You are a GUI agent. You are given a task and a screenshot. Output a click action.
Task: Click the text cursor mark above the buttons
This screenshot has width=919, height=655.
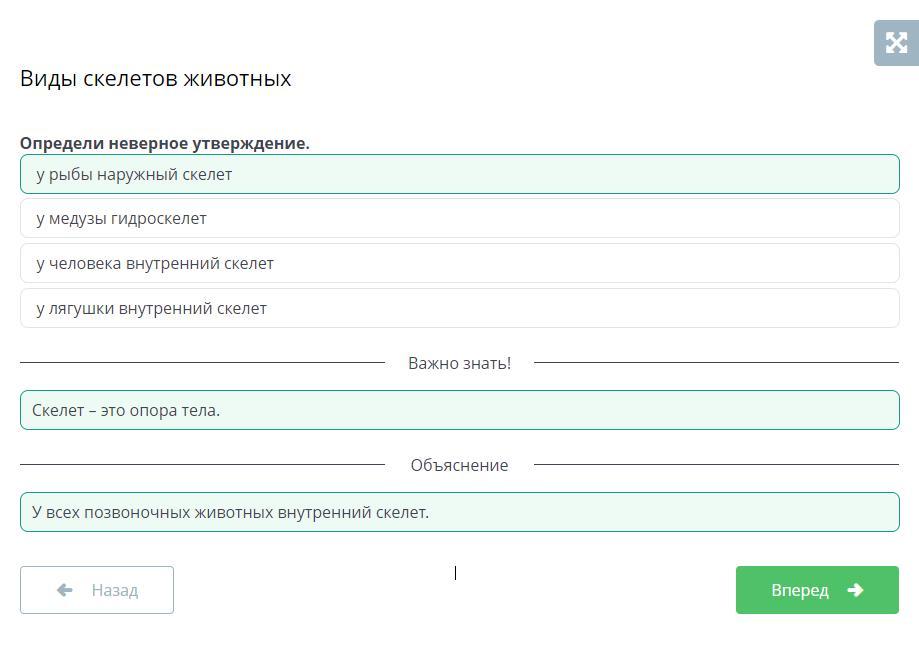[x=455, y=572]
